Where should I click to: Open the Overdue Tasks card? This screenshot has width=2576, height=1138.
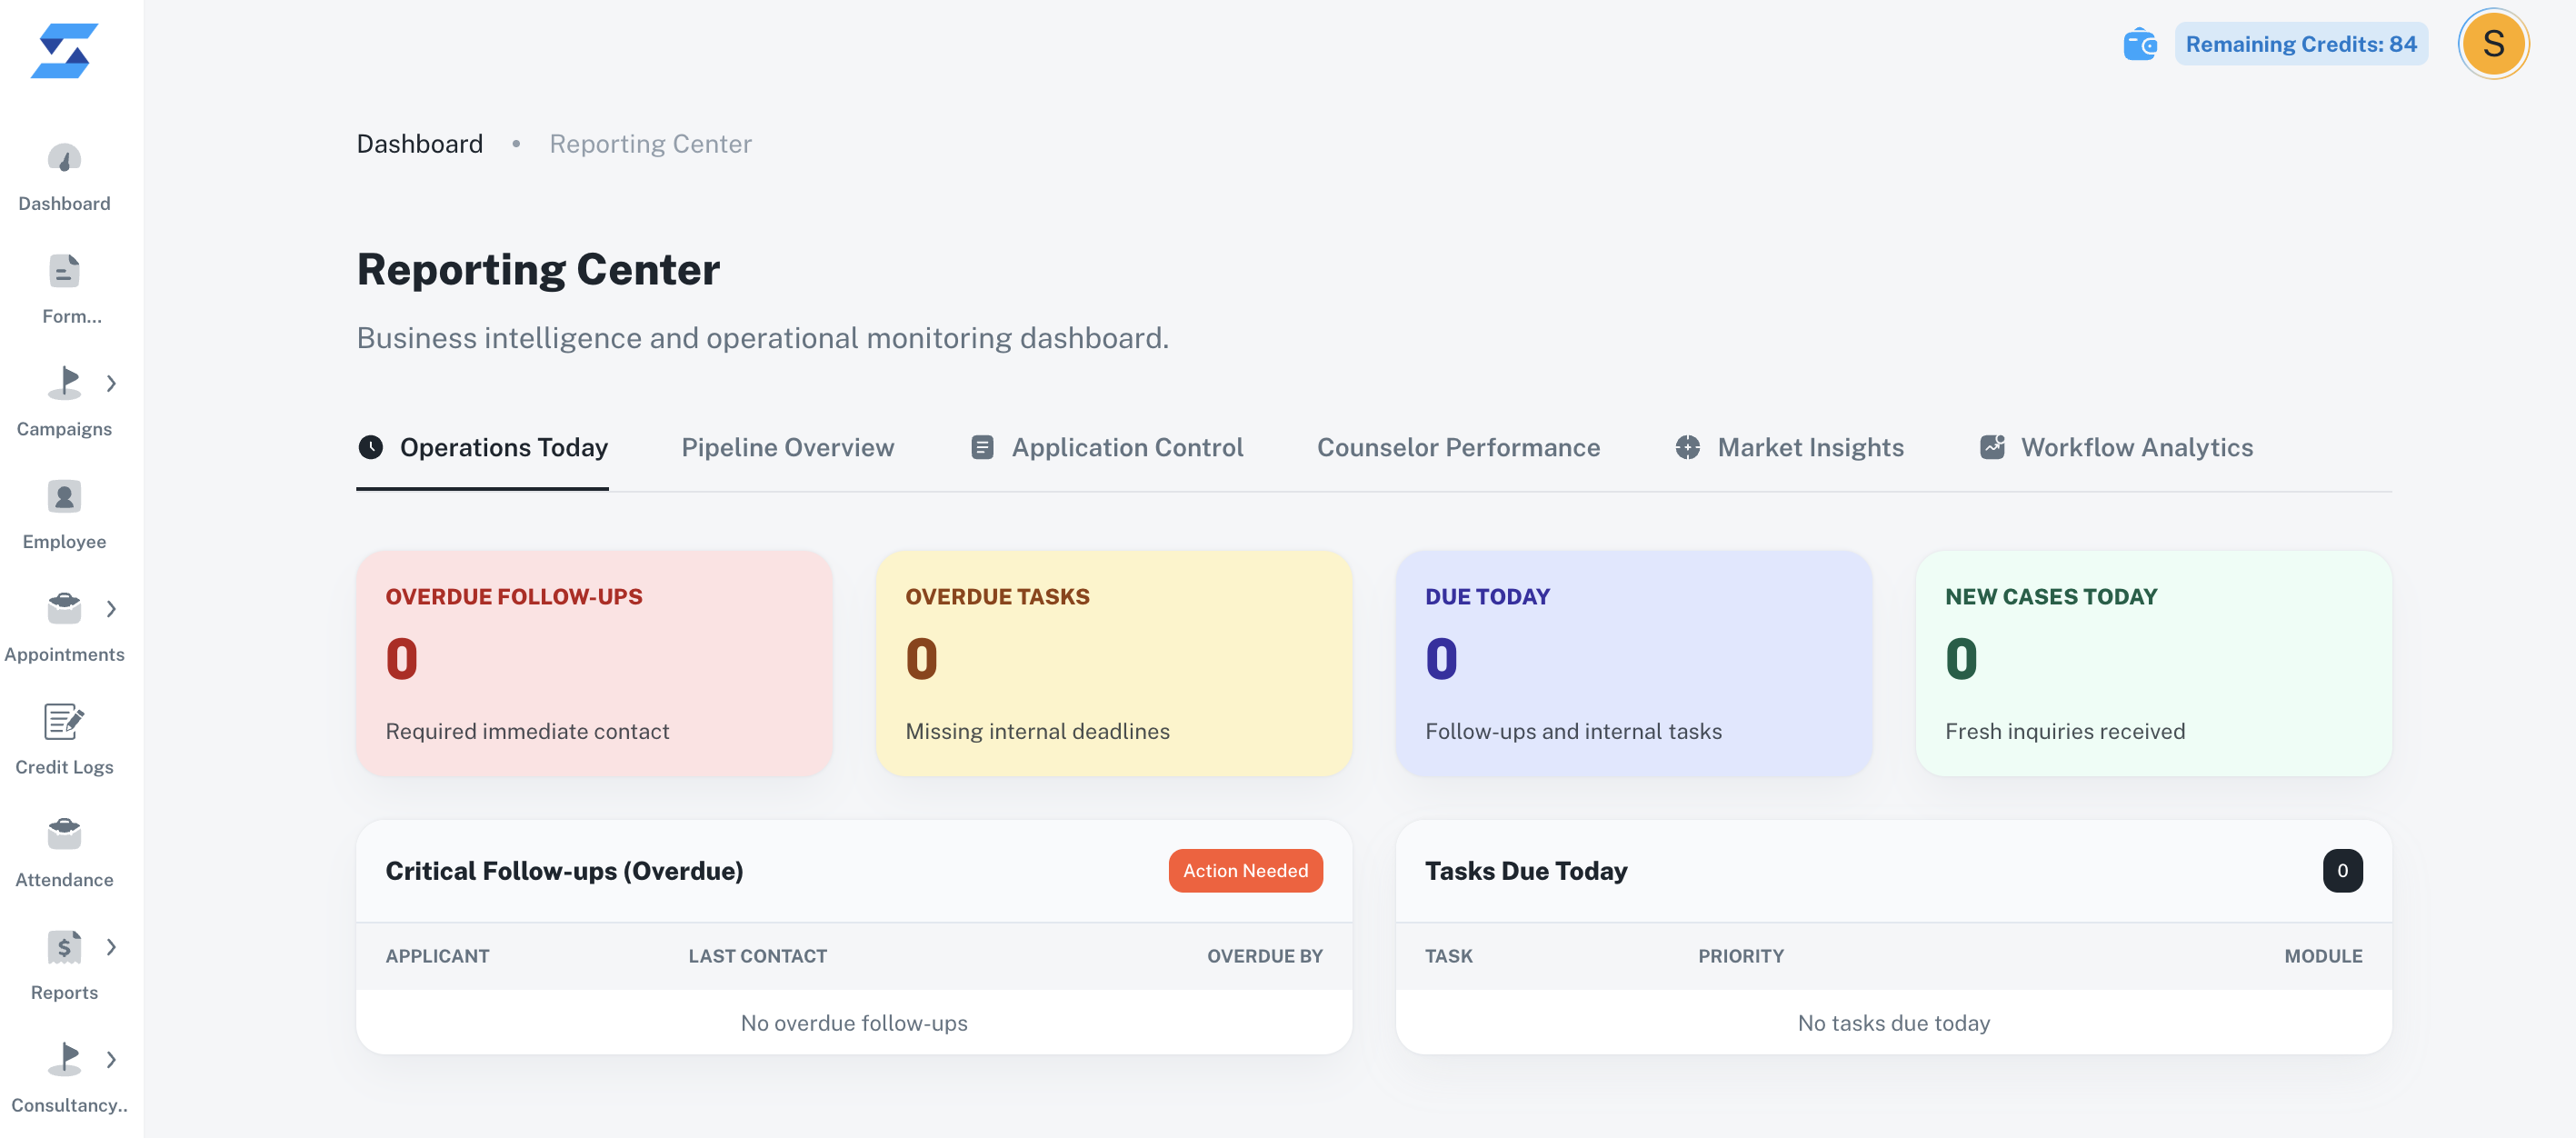pyautogui.click(x=1114, y=663)
